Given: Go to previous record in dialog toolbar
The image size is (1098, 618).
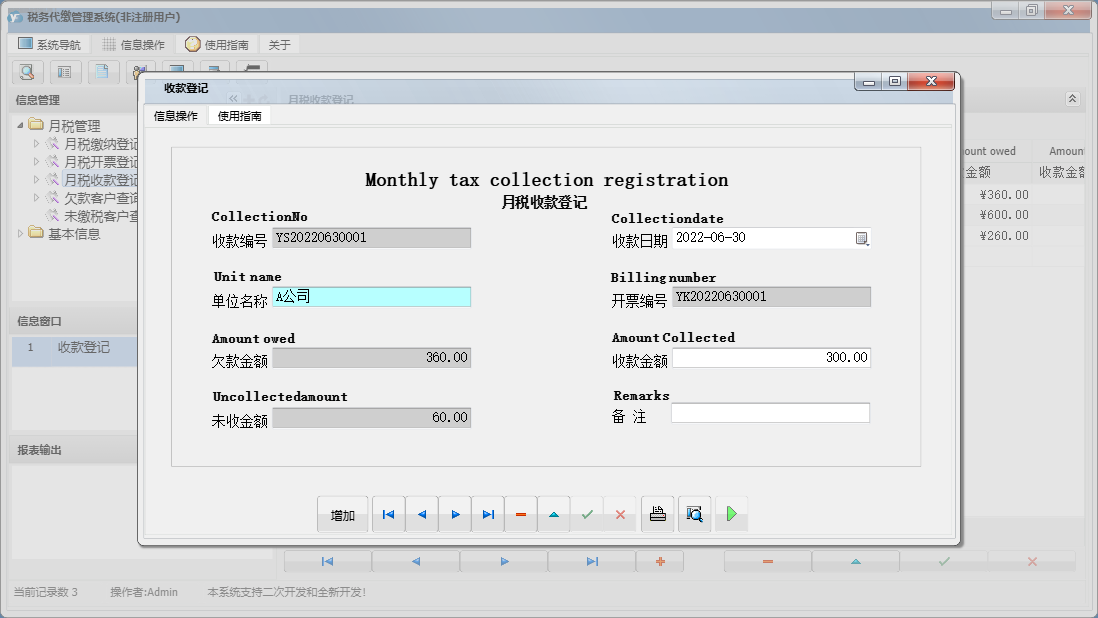Looking at the screenshot, I should 421,515.
